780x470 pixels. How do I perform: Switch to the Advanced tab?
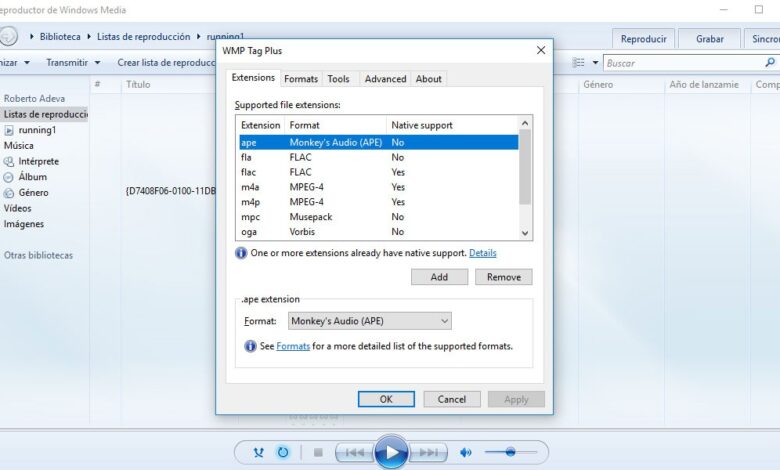386,79
